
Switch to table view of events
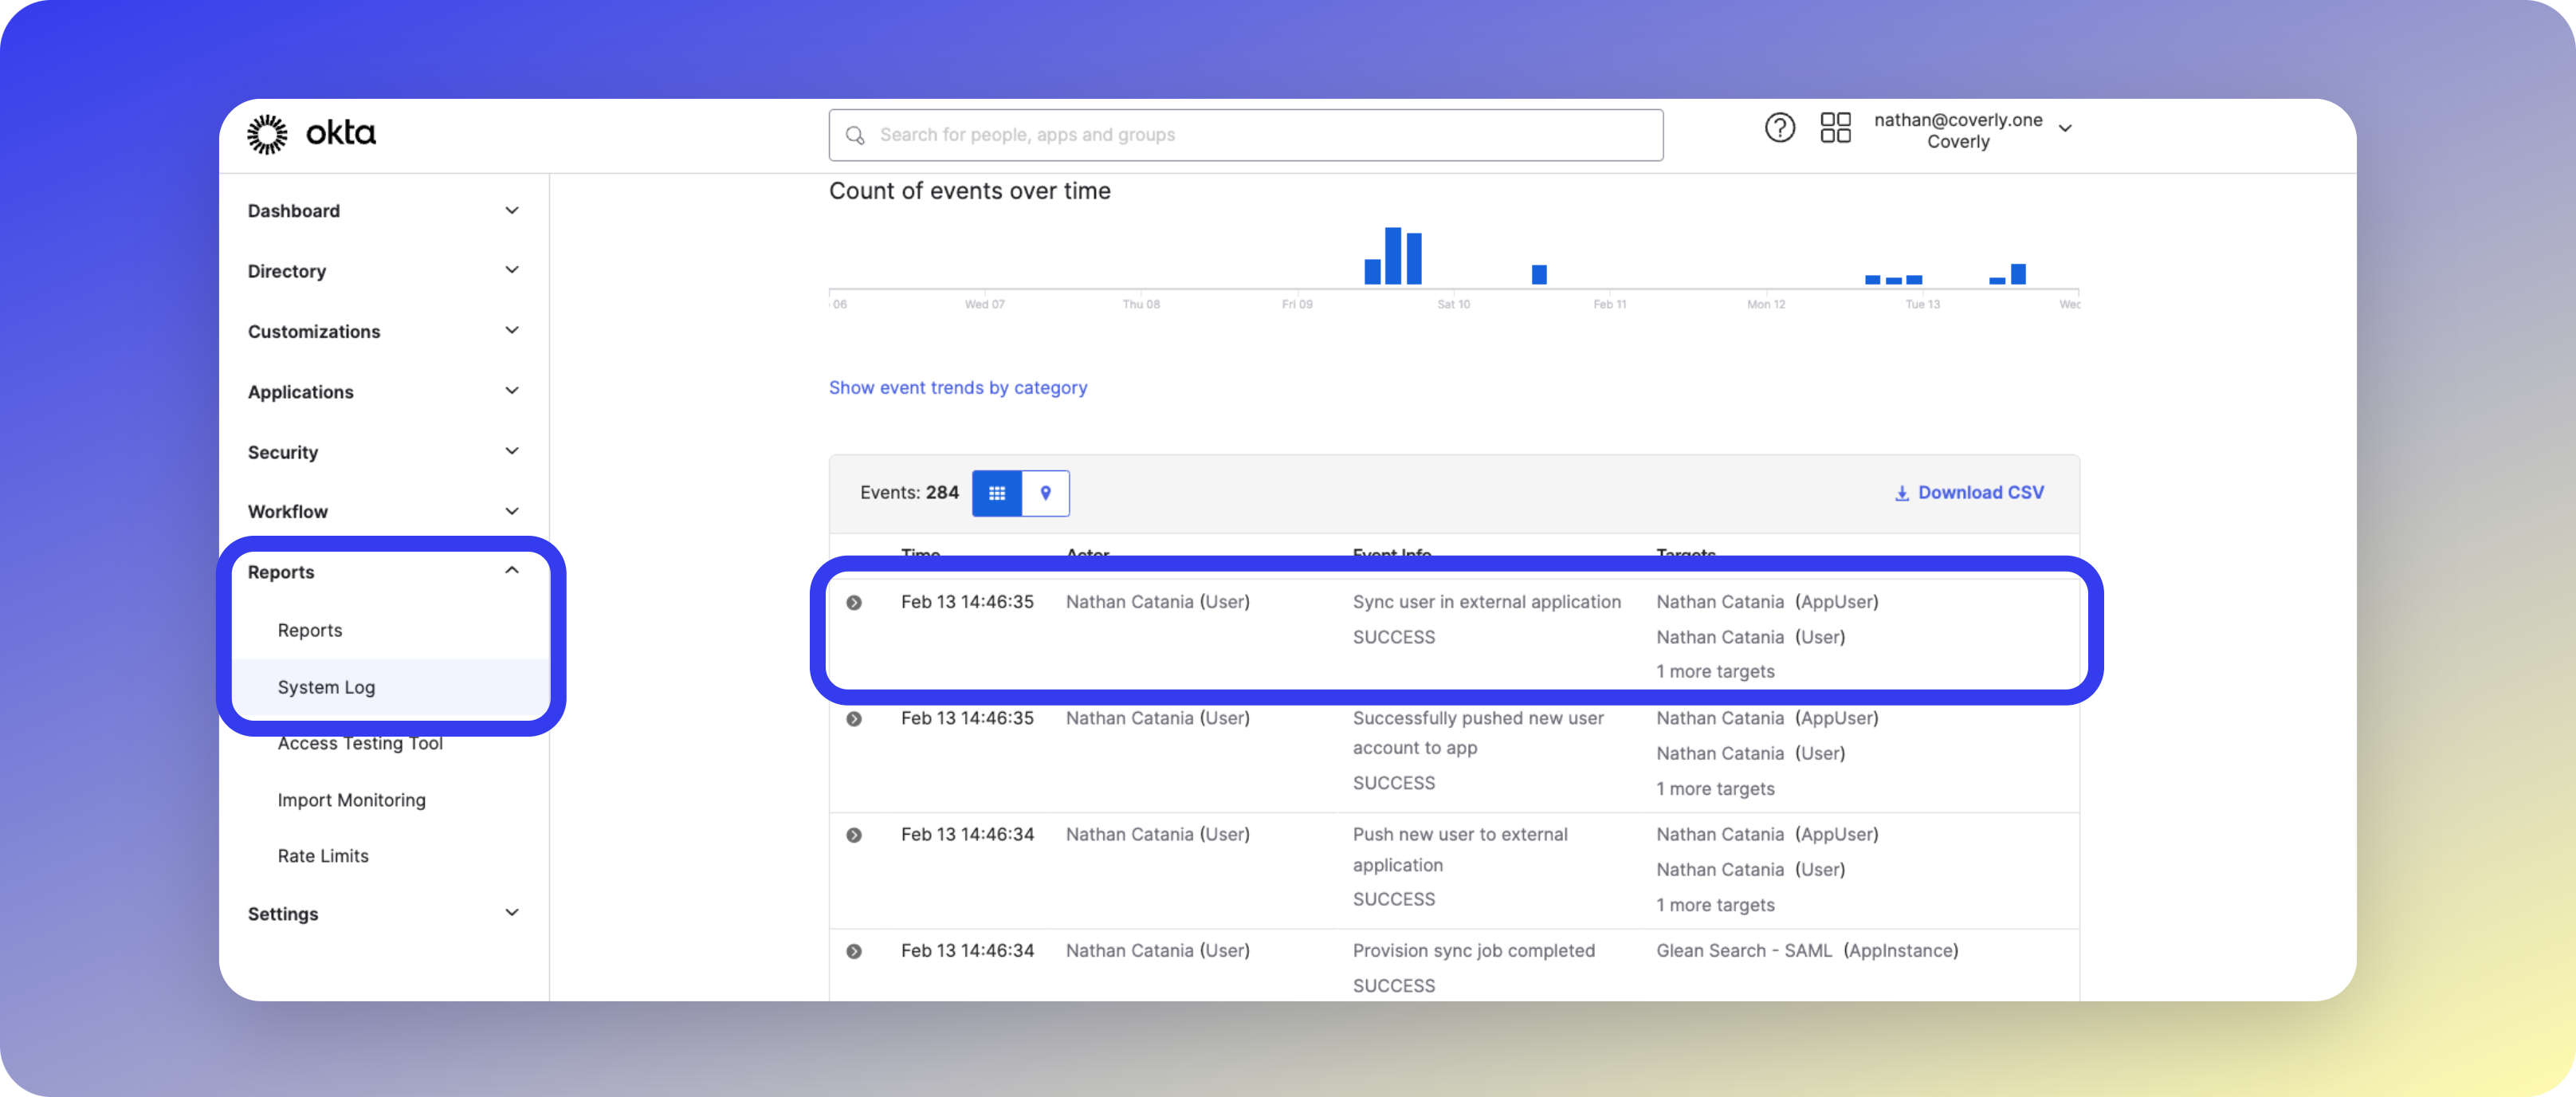coord(996,493)
